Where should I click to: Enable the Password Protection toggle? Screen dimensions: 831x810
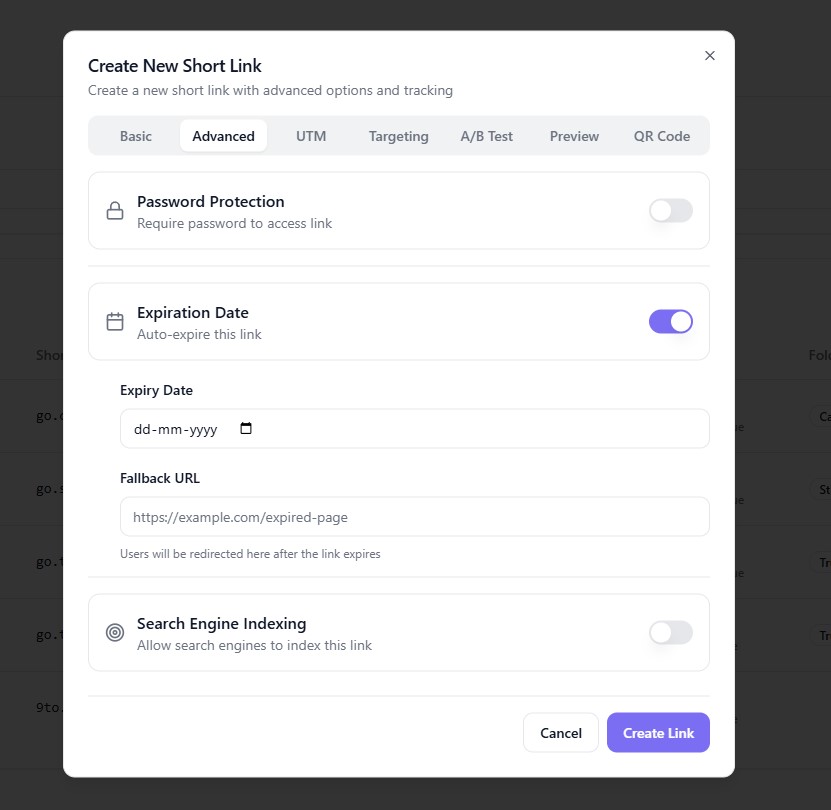tap(670, 210)
